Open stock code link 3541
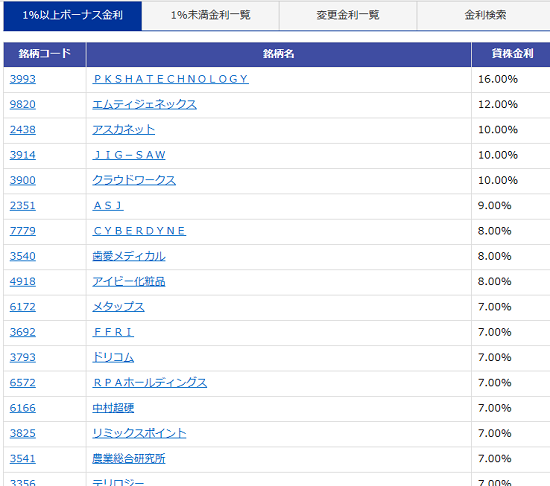The height and width of the screenshot is (486, 550). [x=23, y=459]
